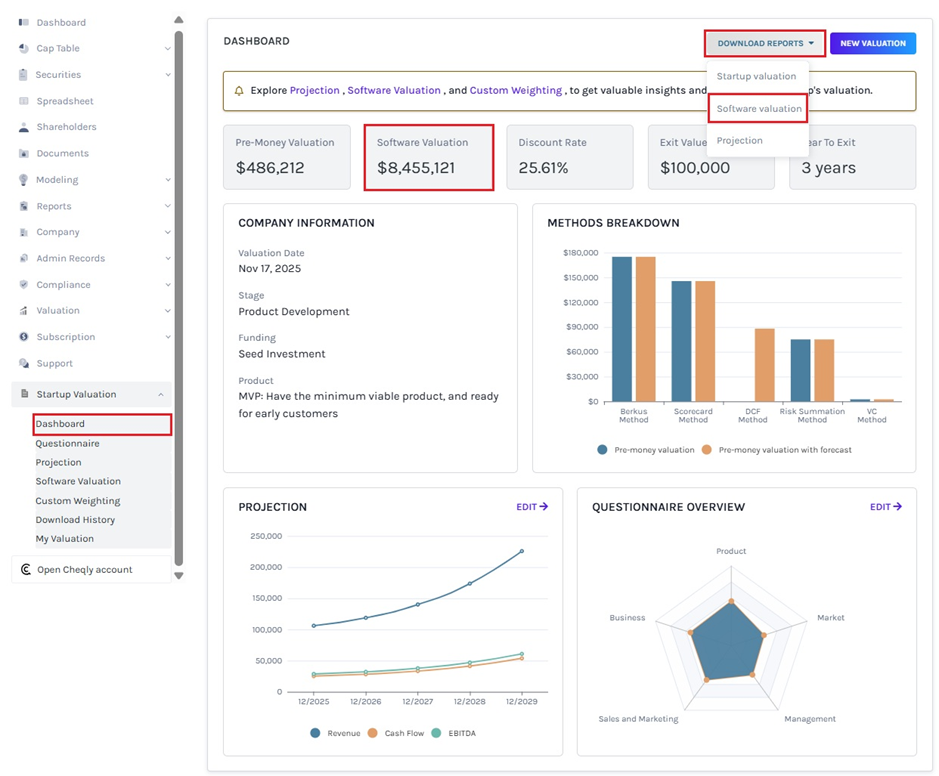Click the Spreadsheet icon in sidebar

click(x=22, y=100)
